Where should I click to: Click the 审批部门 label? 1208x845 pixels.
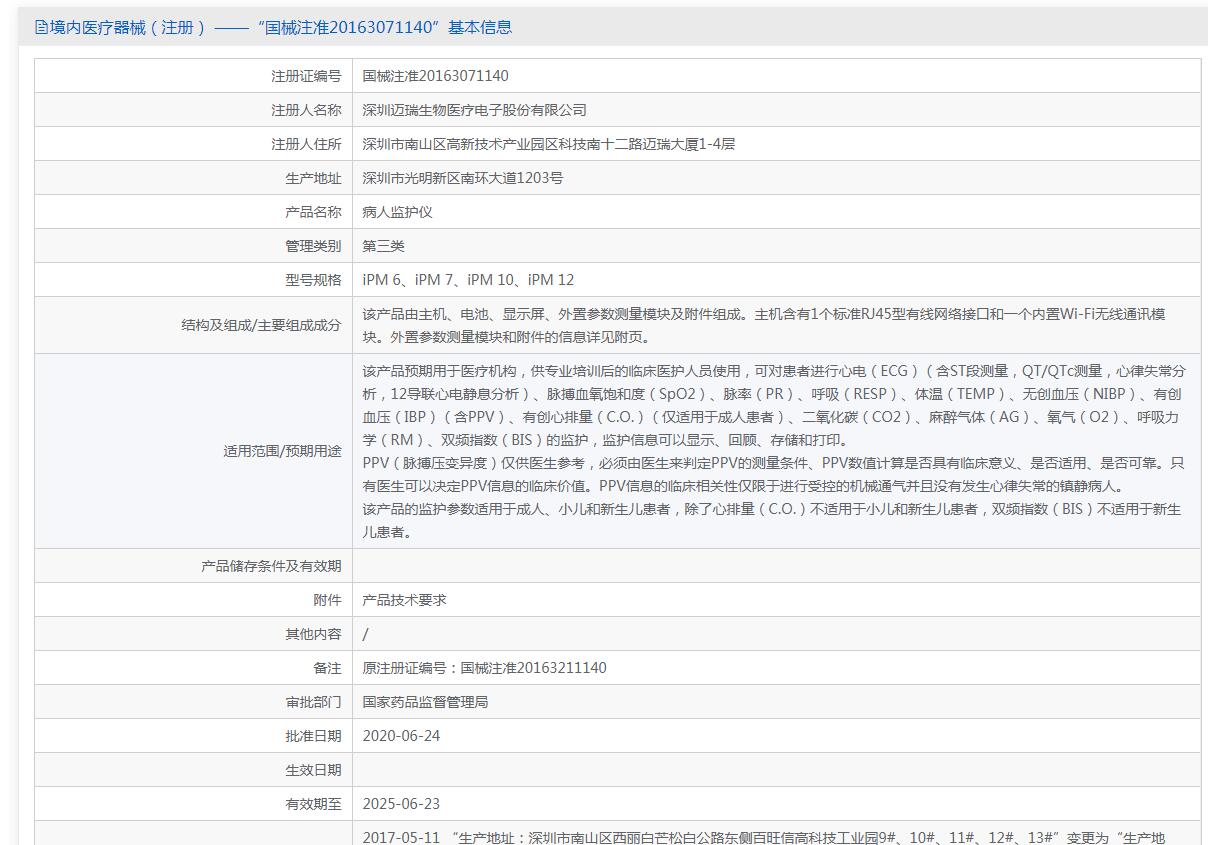click(313, 702)
